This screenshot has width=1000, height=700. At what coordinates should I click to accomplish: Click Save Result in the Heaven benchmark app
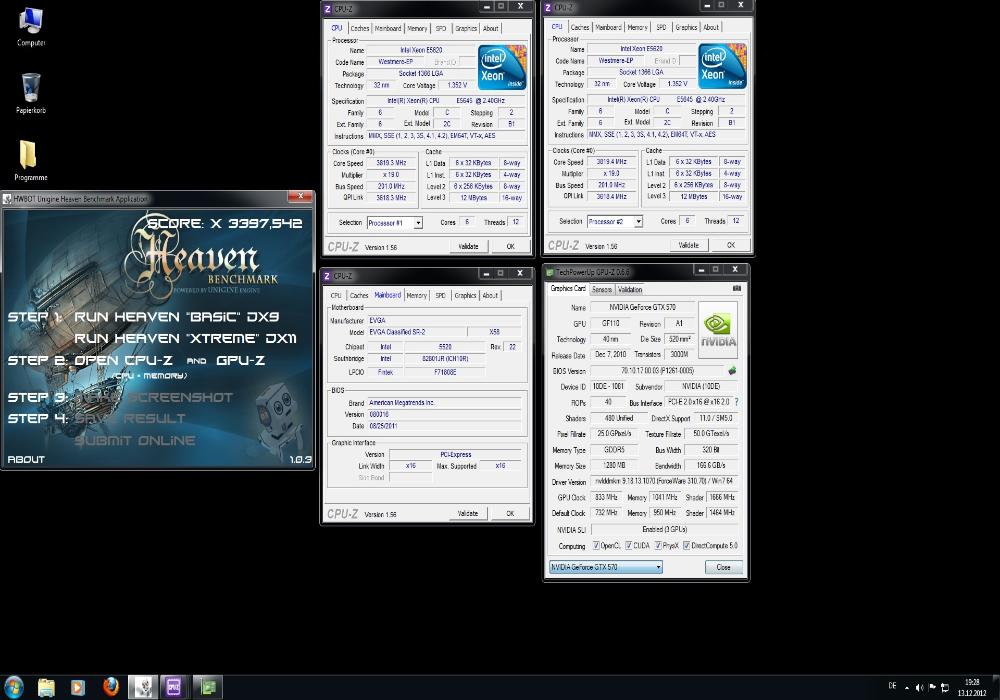[129, 419]
